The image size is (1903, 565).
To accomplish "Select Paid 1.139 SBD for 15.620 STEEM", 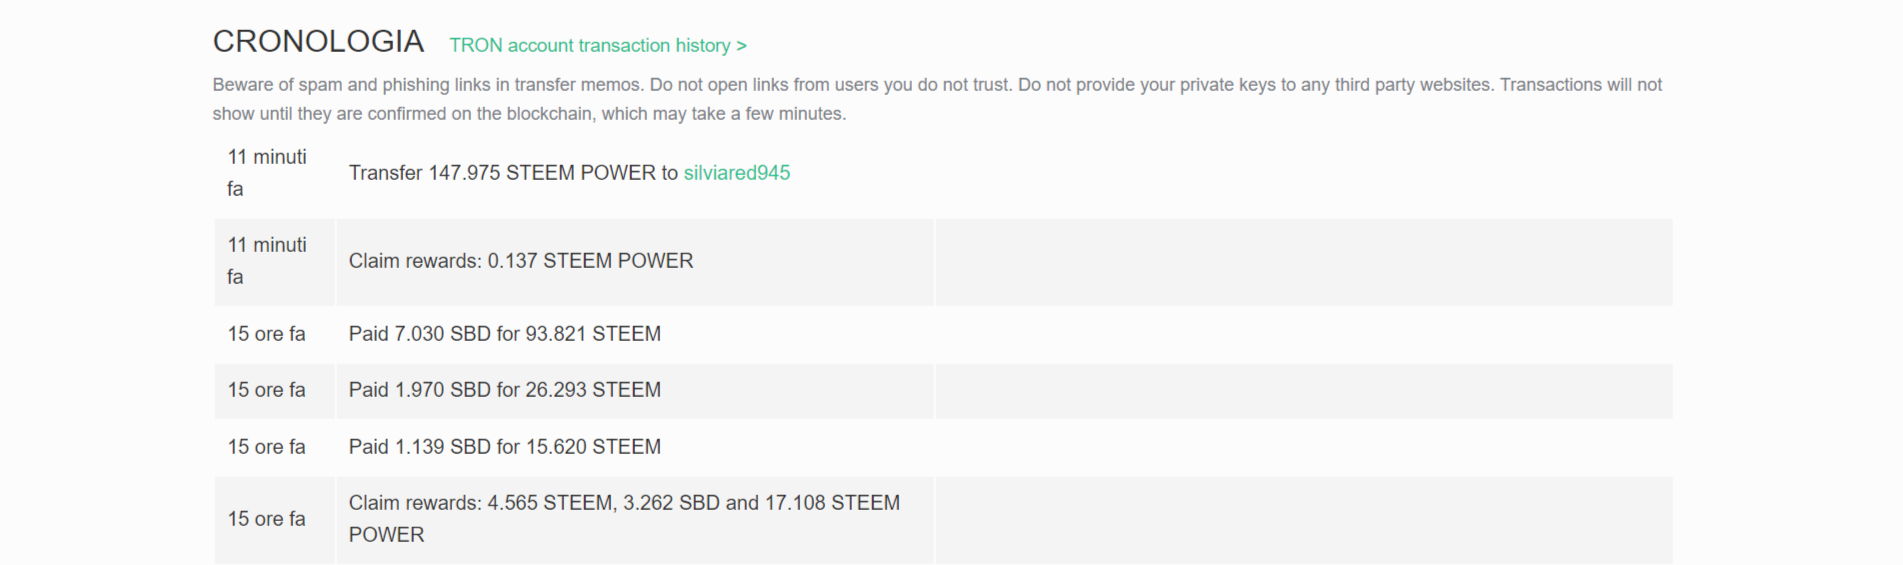I will 505,447.
